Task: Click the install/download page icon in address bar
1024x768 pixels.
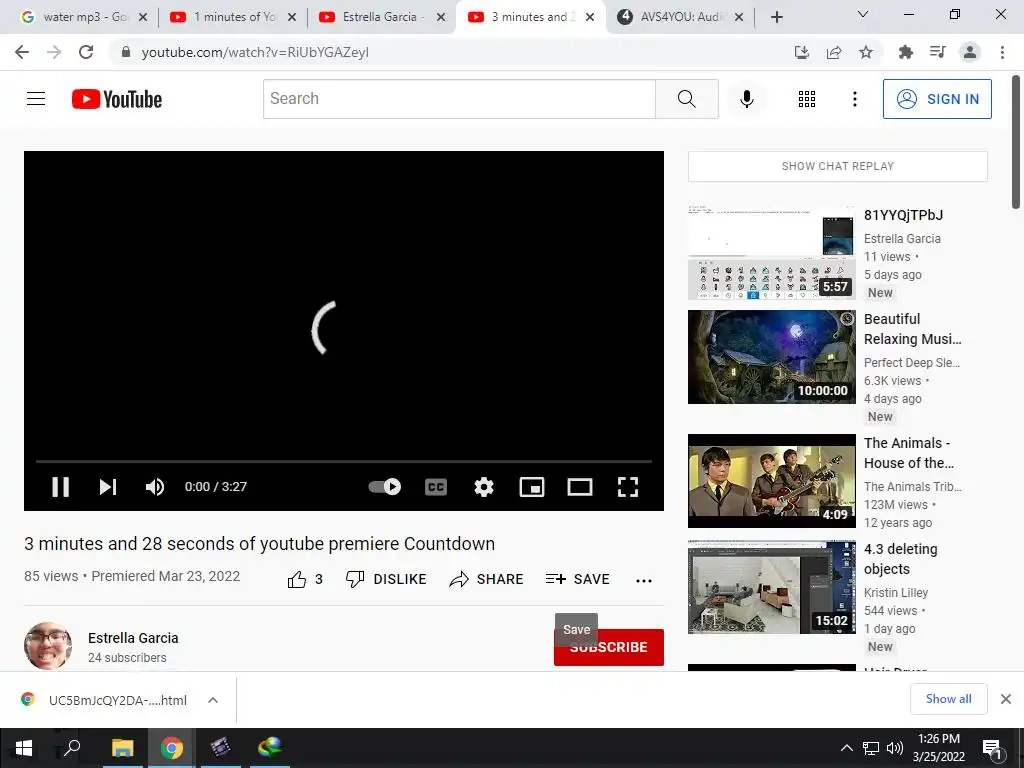Action: point(801,52)
